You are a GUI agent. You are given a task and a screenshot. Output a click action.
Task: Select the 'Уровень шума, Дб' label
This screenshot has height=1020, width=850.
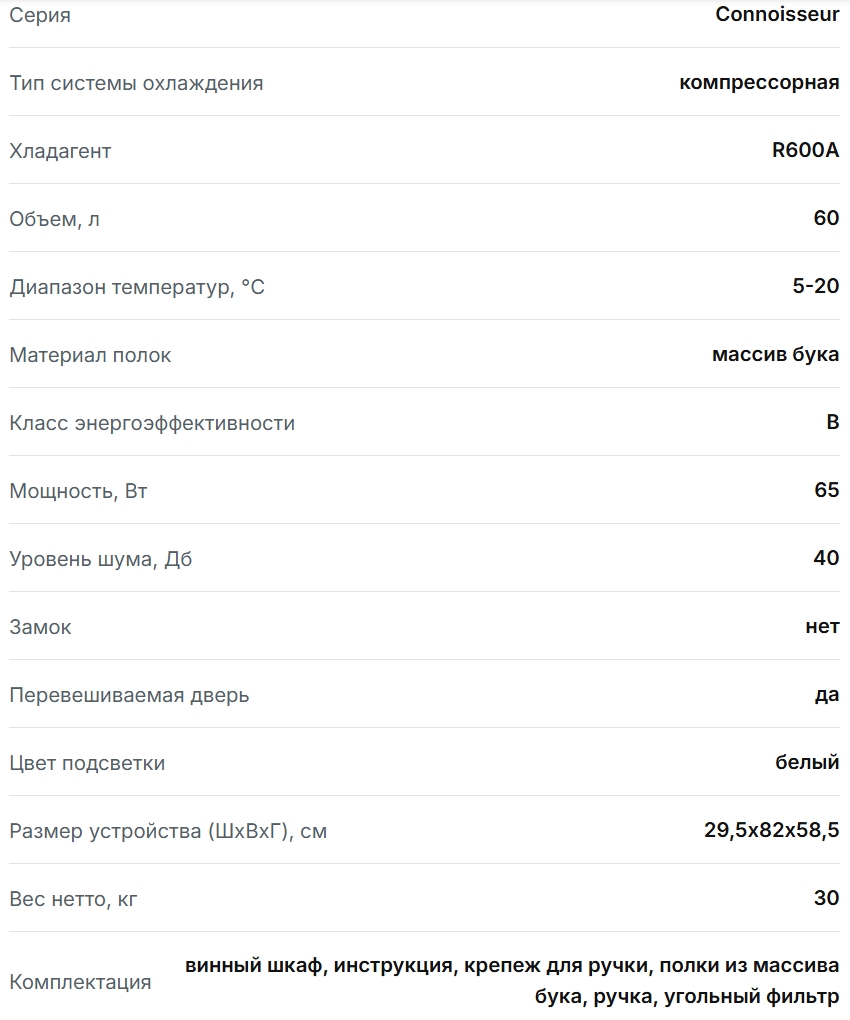(100, 559)
